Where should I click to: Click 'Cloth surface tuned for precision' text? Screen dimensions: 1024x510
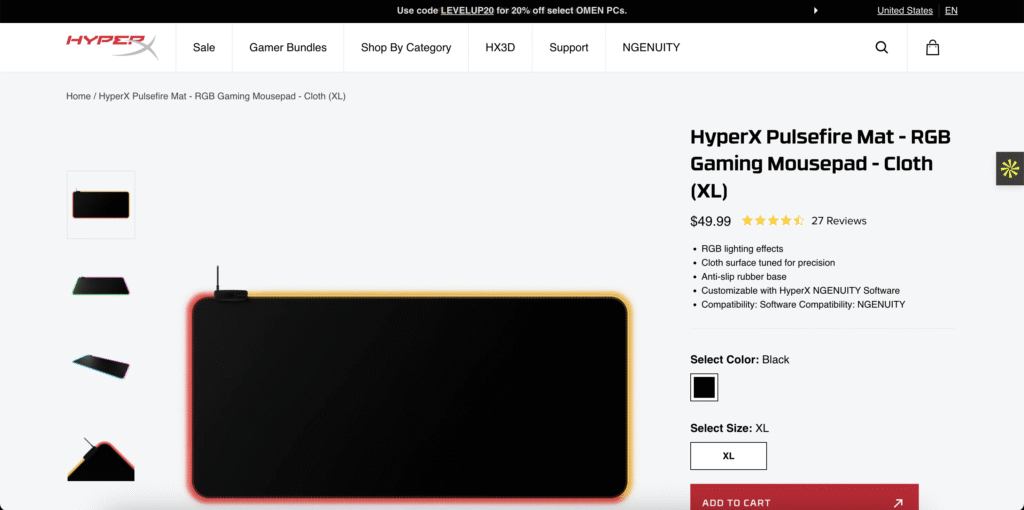pyautogui.click(x=768, y=263)
